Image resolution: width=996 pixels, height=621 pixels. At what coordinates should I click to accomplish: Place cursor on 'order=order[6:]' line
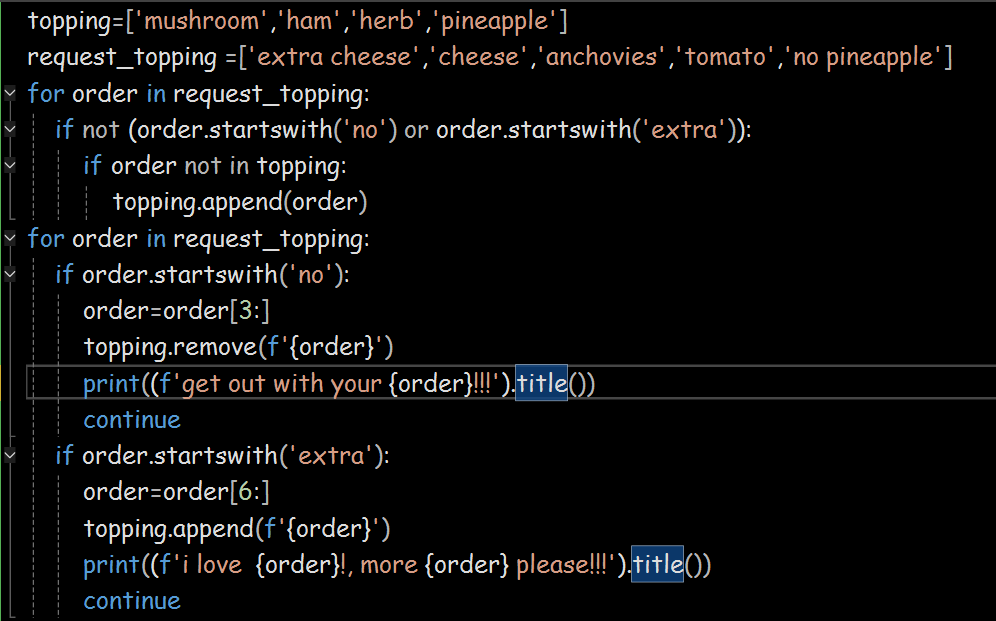pyautogui.click(x=177, y=492)
